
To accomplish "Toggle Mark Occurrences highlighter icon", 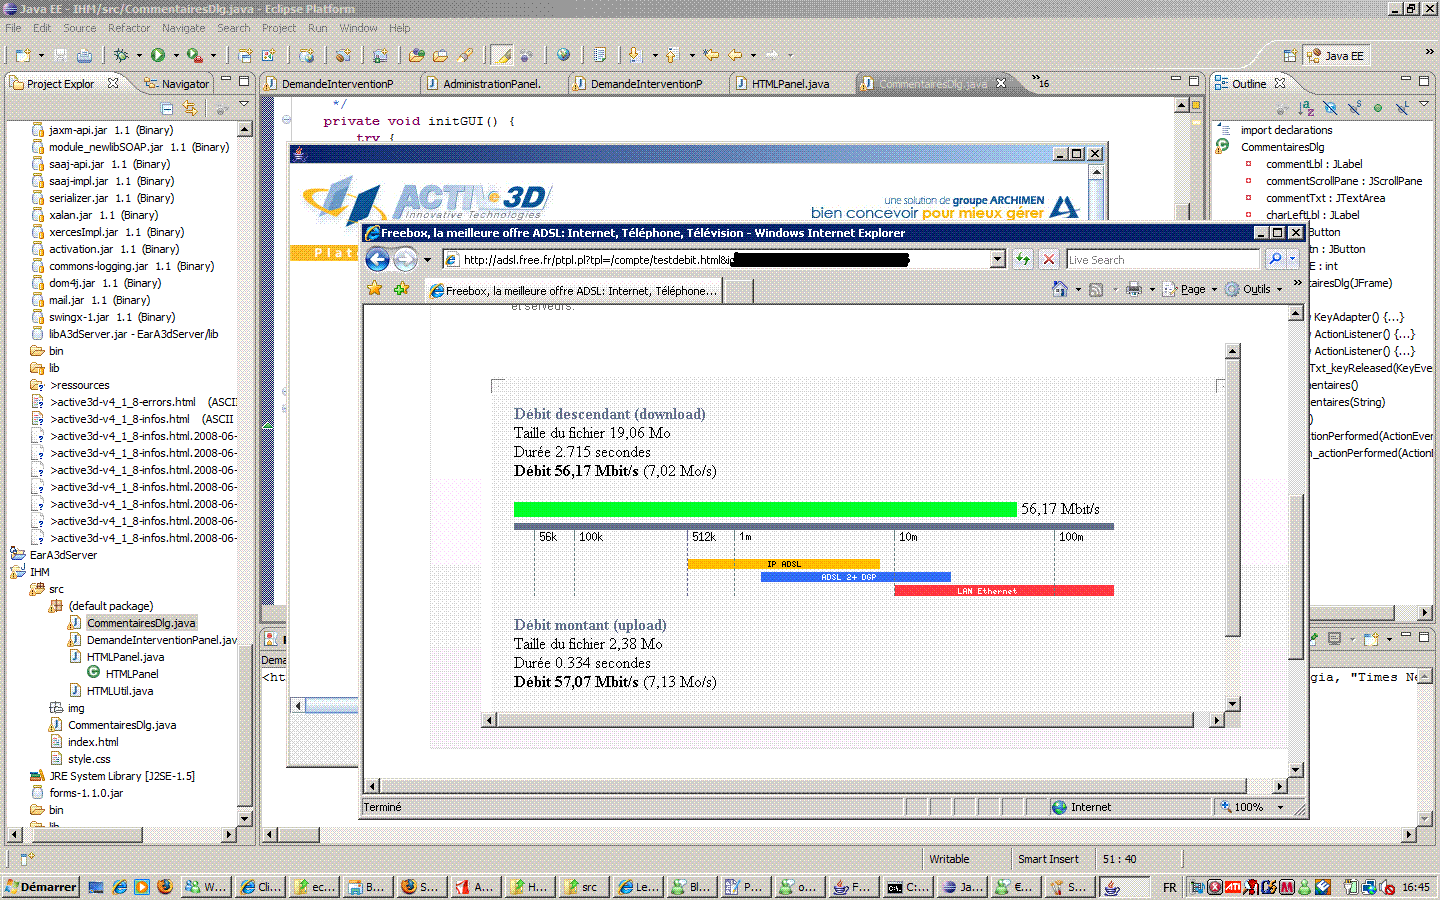I will pos(502,55).
